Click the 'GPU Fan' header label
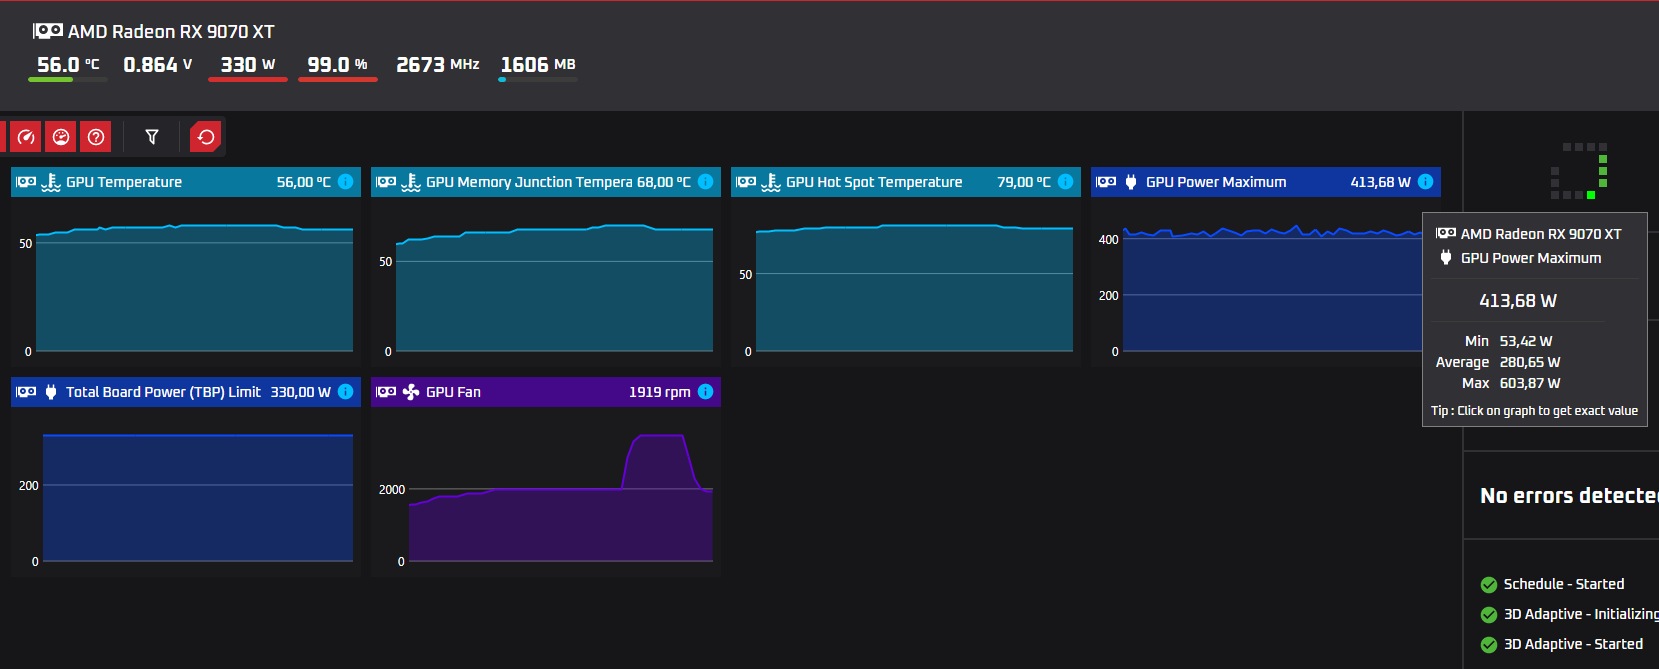1659x669 pixels. click(453, 392)
